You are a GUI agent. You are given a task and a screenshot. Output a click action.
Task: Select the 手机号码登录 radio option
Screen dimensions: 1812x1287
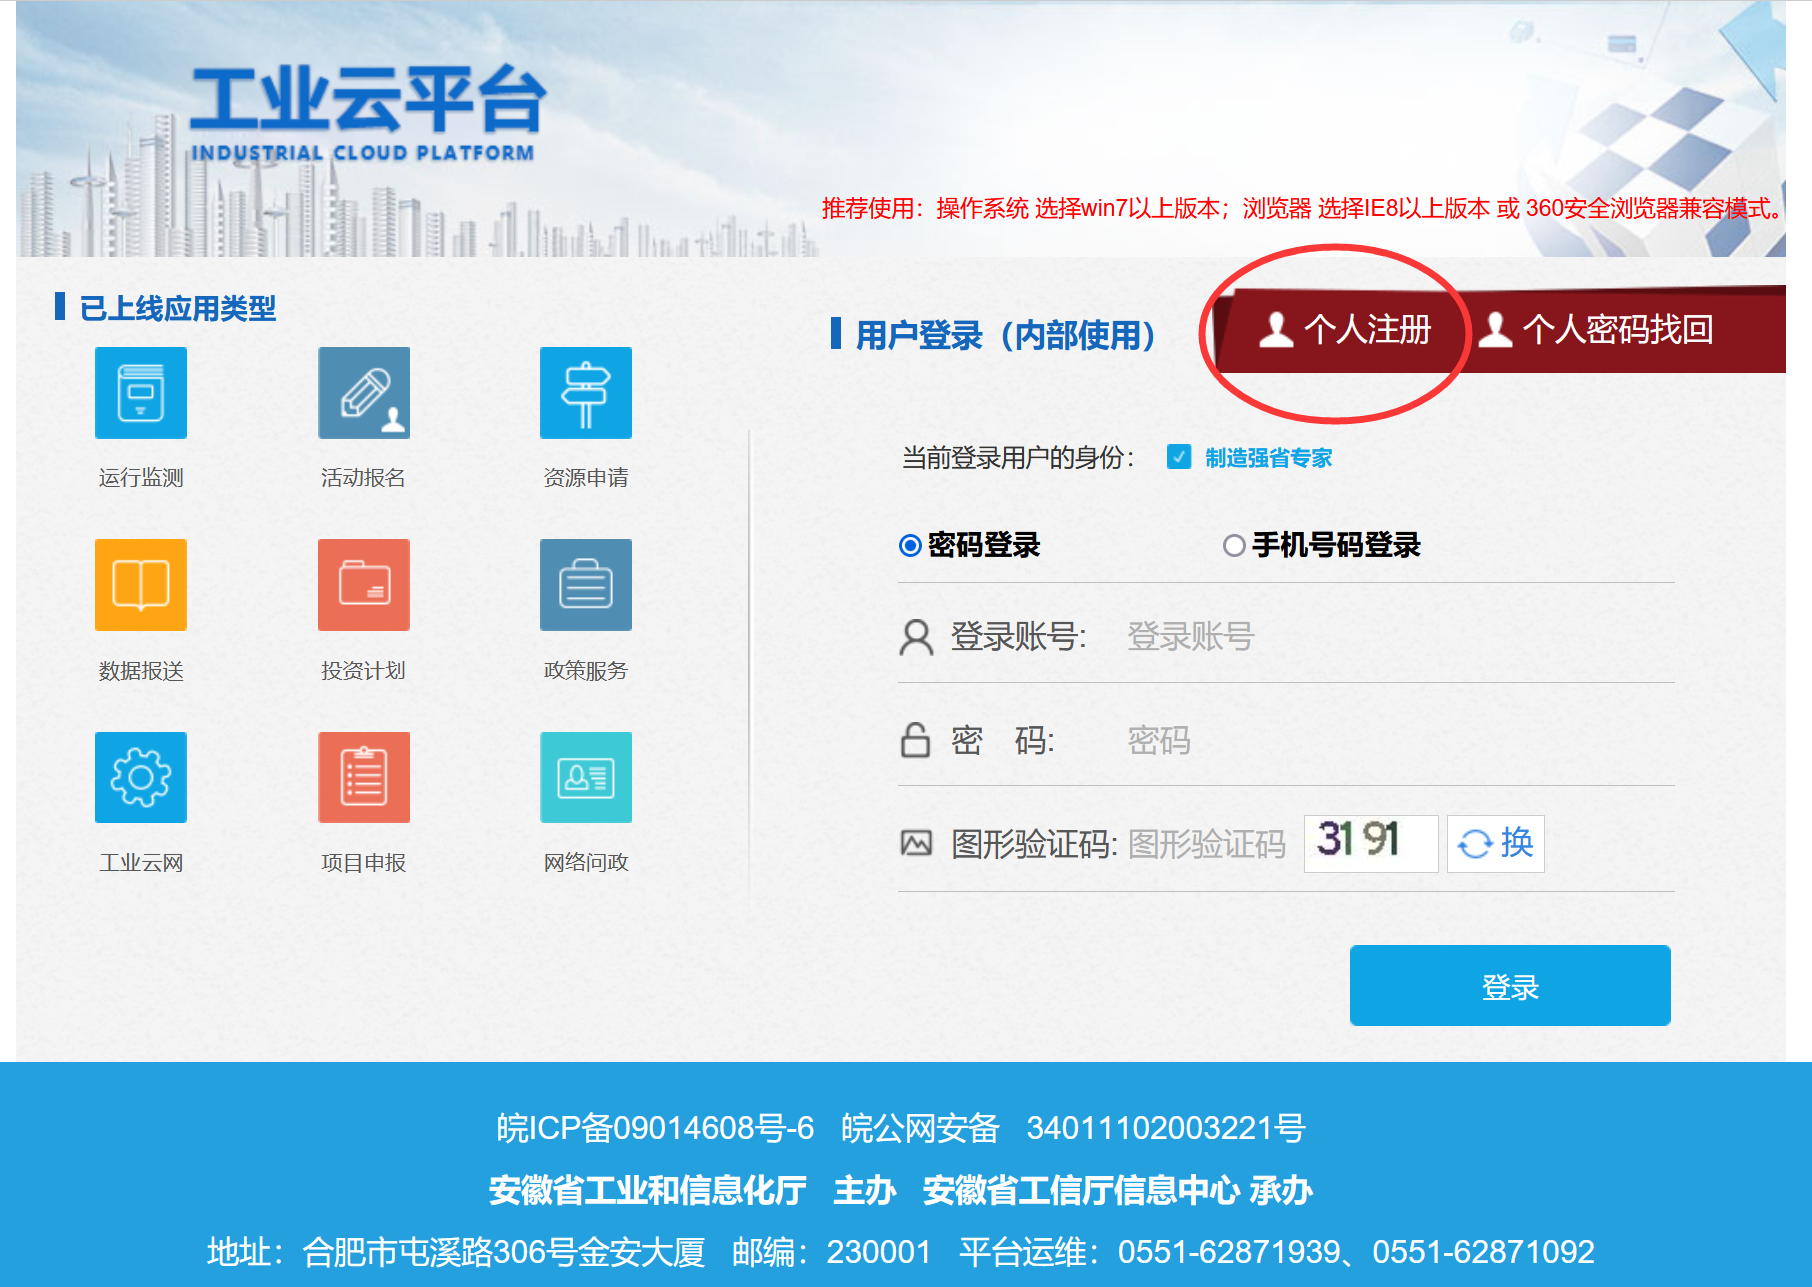coord(1234,545)
